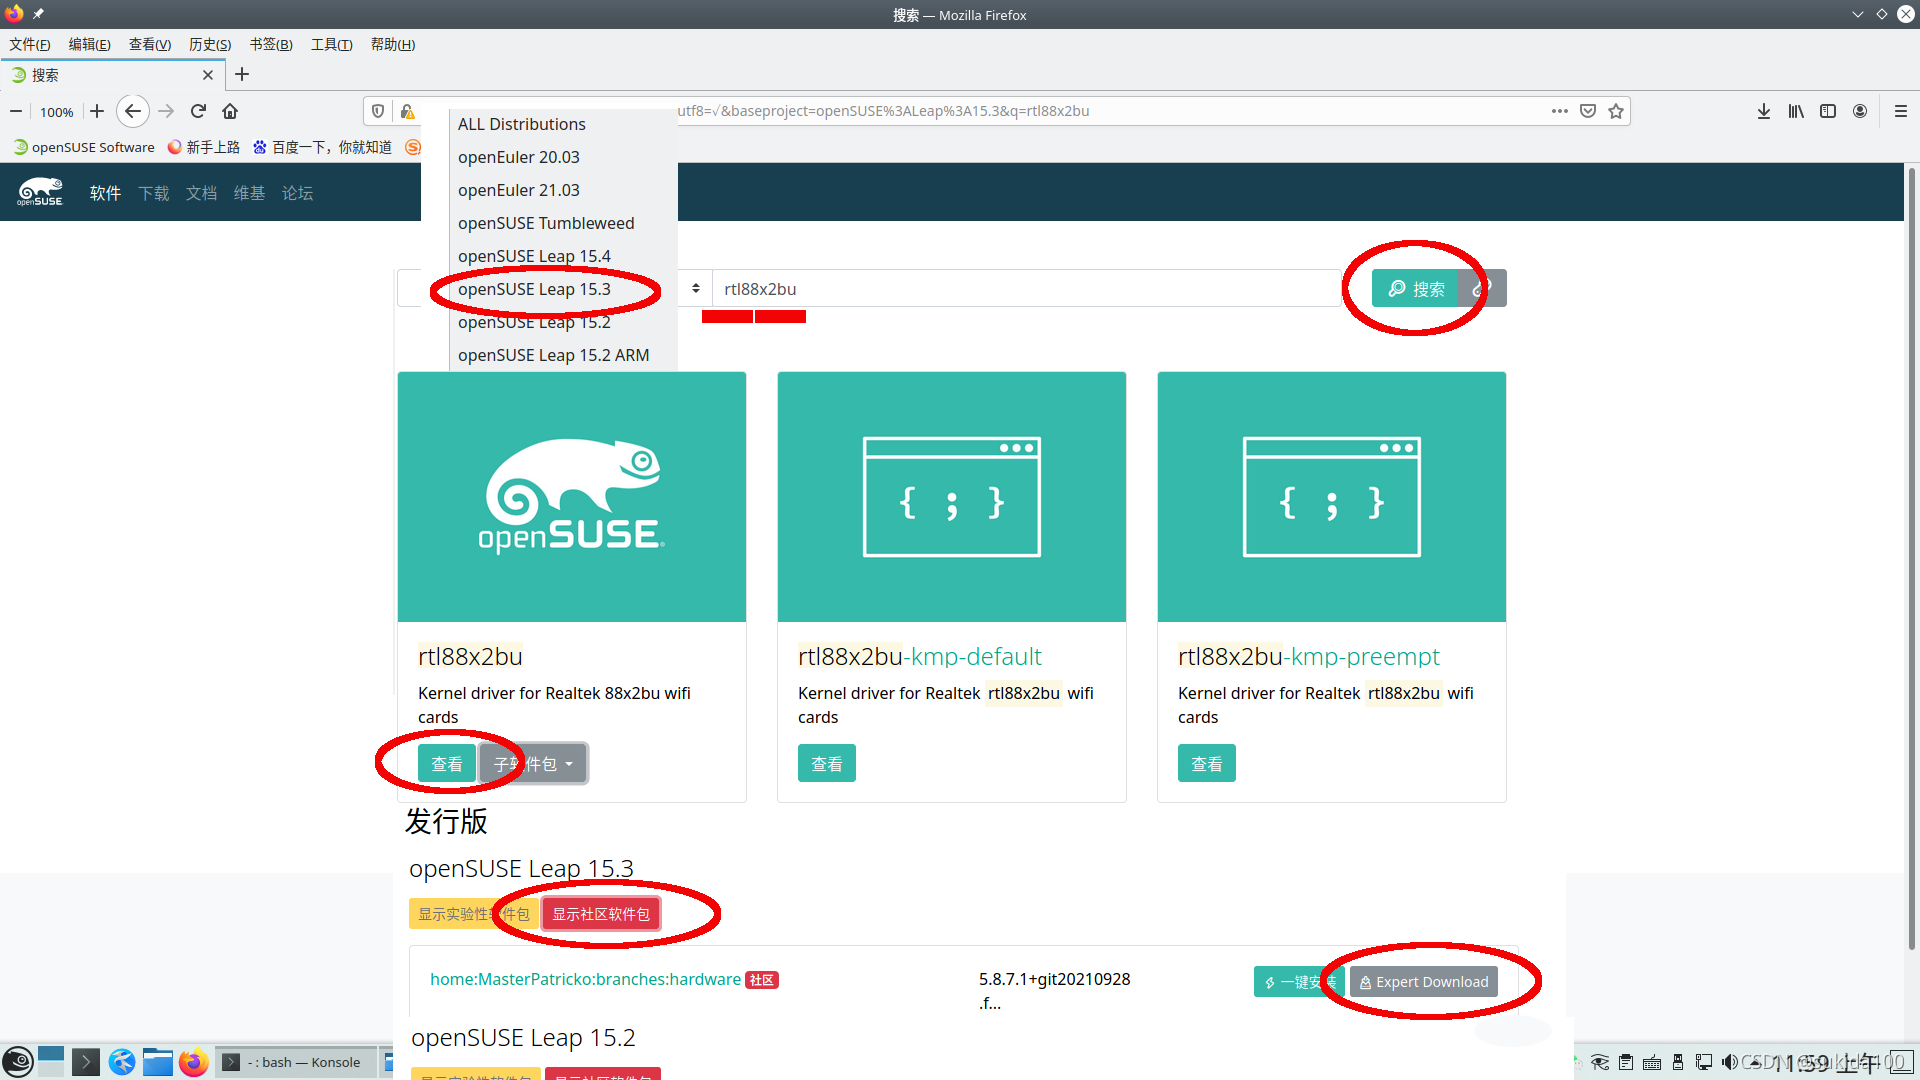Go to 论坛 in site navigation
The width and height of the screenshot is (1920, 1080).
tap(298, 193)
